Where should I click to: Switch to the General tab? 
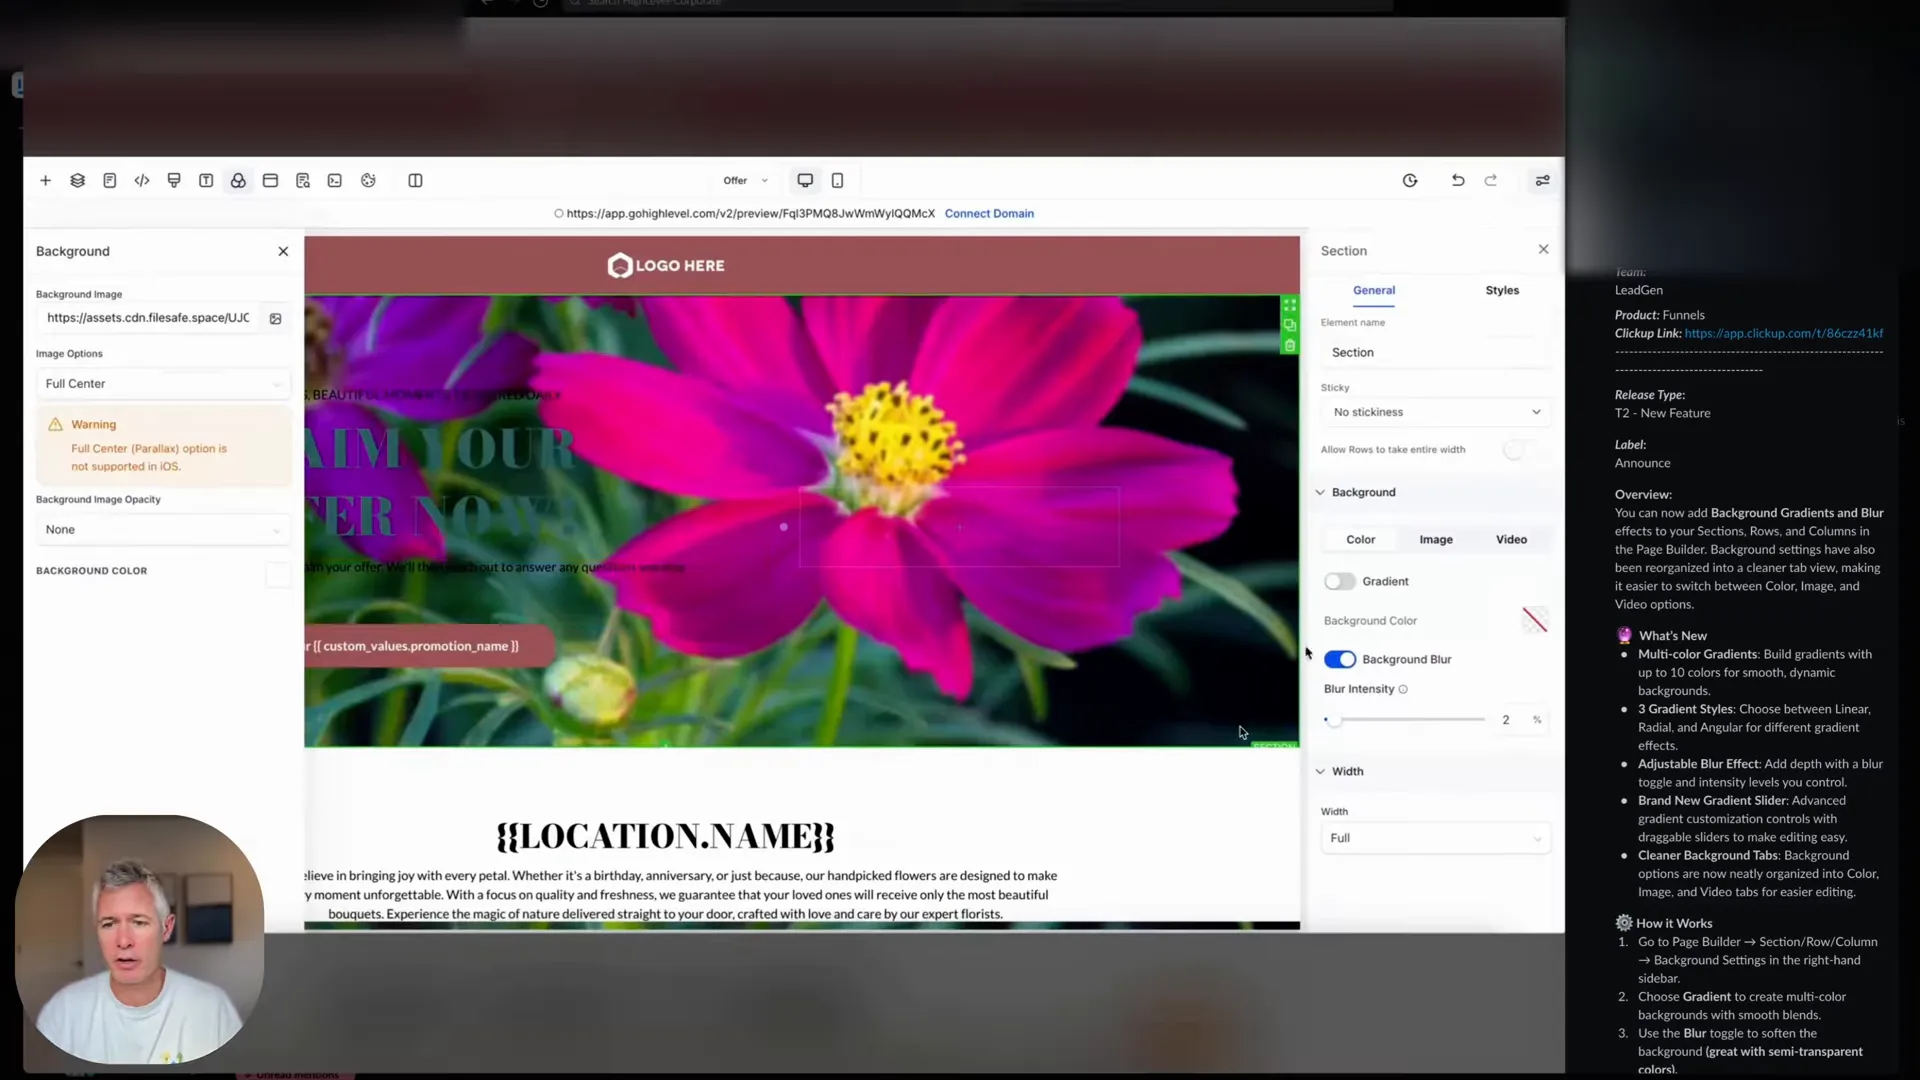point(1374,291)
